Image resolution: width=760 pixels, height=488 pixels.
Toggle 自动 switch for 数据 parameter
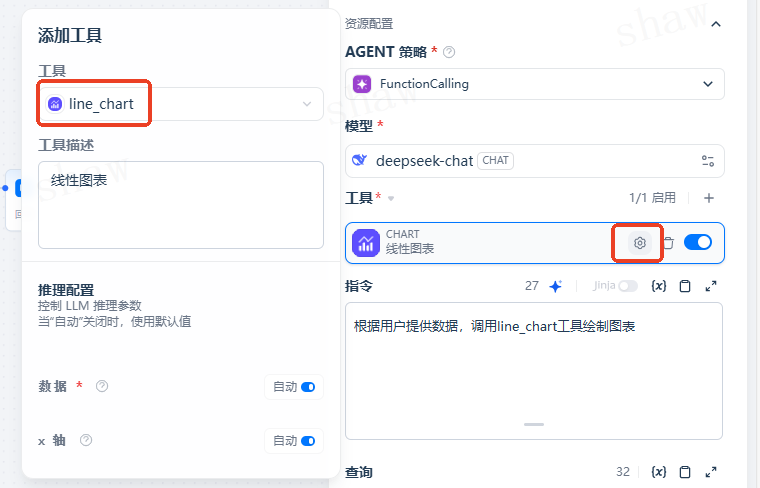coord(308,387)
